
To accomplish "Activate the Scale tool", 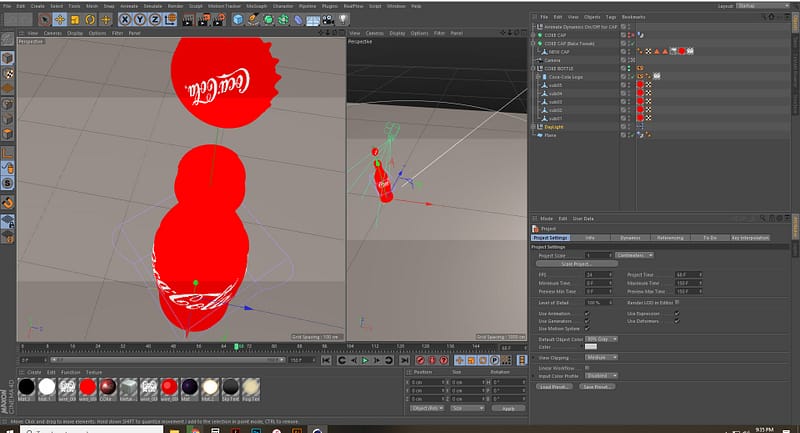I will (x=75, y=20).
